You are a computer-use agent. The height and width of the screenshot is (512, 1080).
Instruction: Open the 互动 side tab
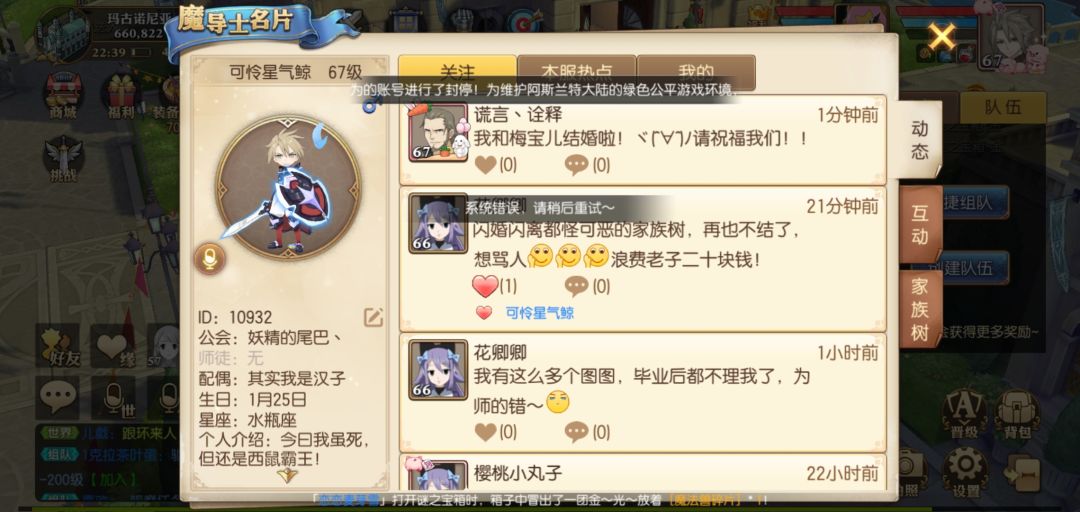click(x=920, y=224)
